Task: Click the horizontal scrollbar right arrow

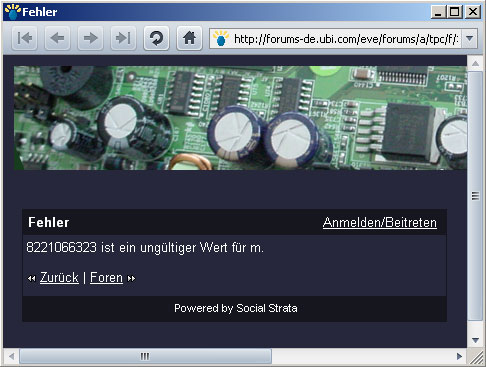Action: tap(459, 356)
